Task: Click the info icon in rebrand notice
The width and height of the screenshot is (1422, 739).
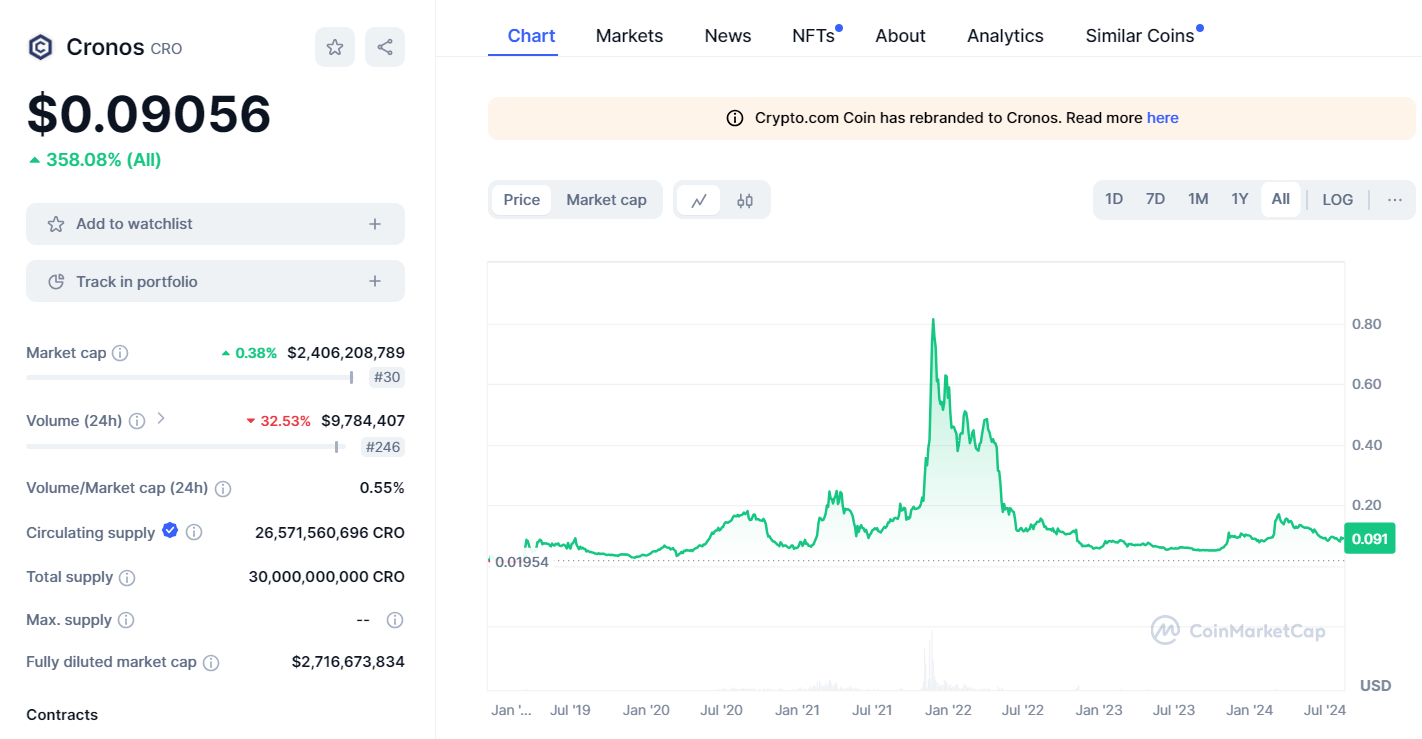Action: click(x=735, y=118)
